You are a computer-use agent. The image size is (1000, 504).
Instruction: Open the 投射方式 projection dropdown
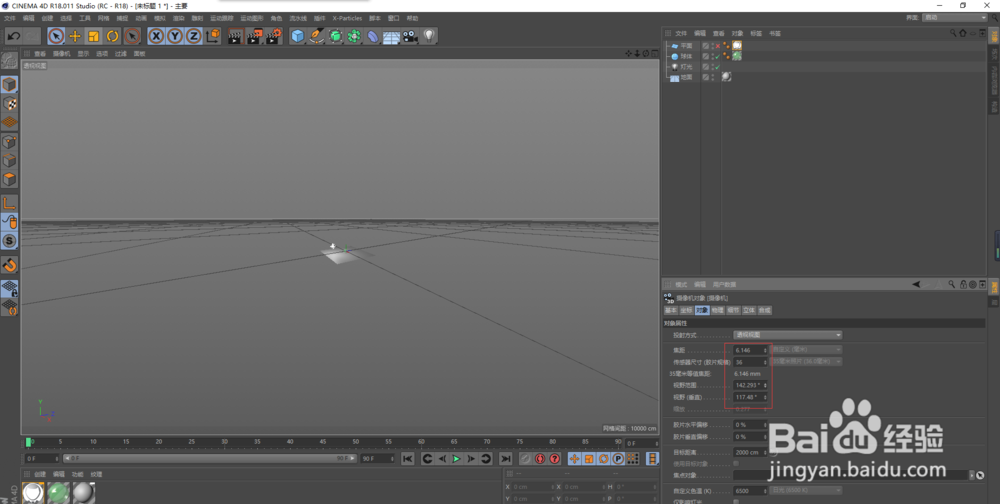point(788,335)
